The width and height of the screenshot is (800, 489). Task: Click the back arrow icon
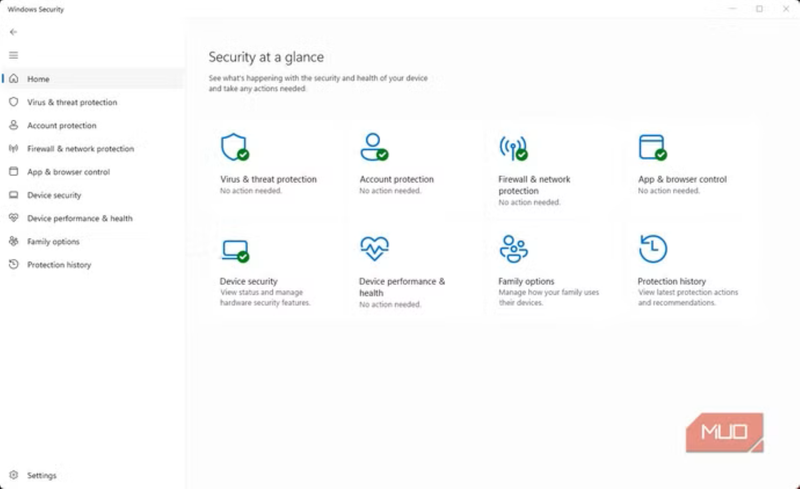[x=13, y=32]
